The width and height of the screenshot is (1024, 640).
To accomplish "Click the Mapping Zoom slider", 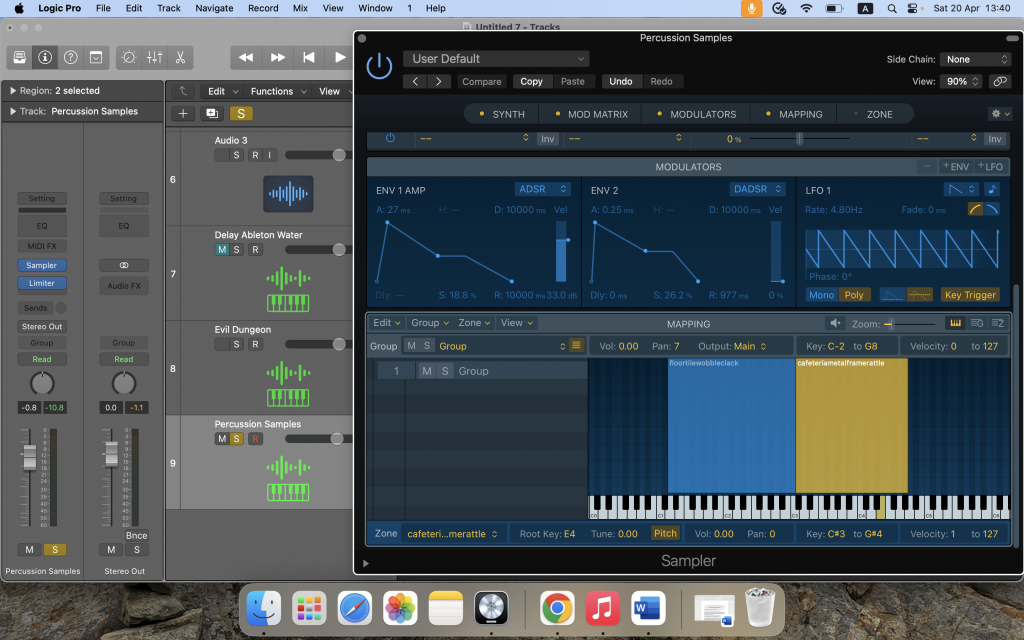I will click(910, 324).
